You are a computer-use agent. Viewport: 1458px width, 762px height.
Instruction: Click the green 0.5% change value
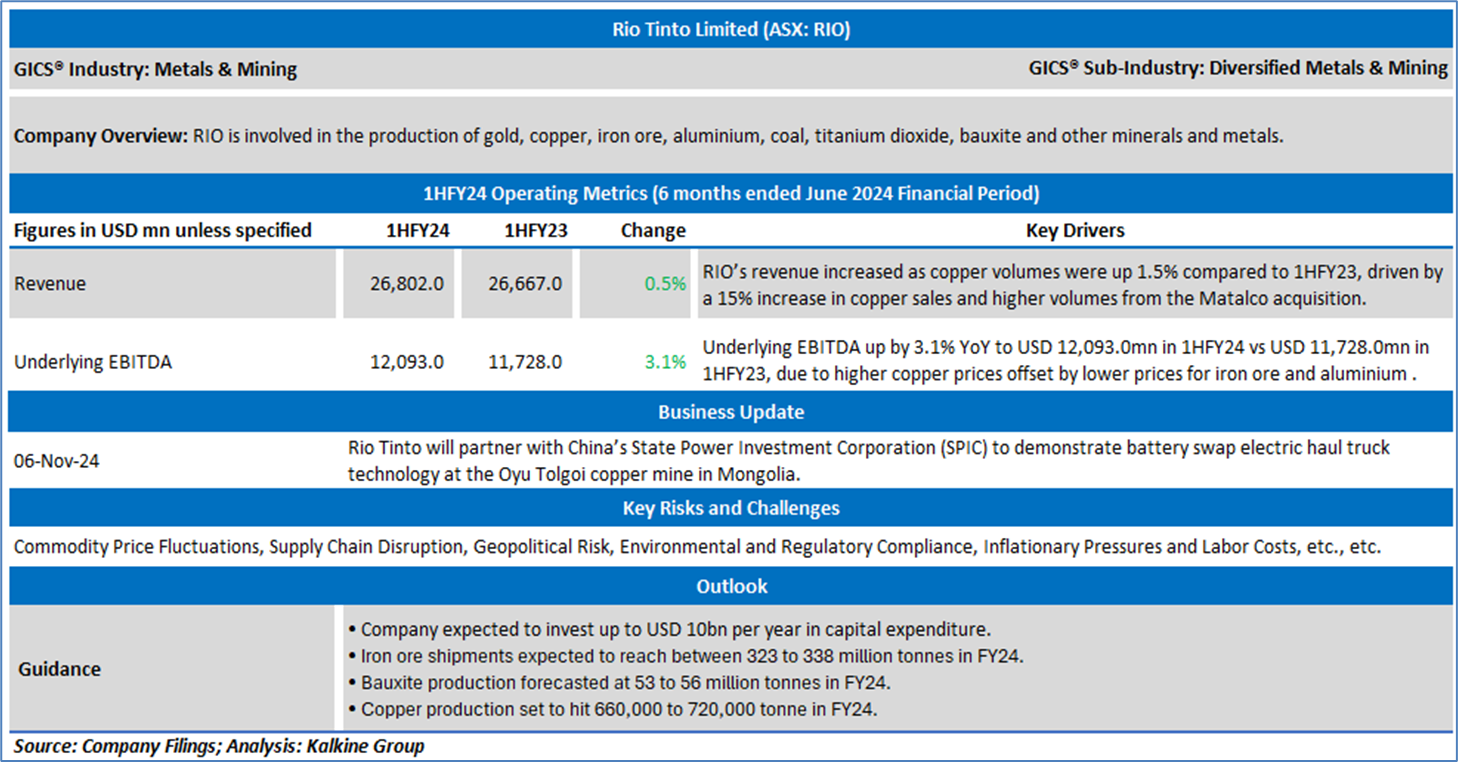(666, 284)
